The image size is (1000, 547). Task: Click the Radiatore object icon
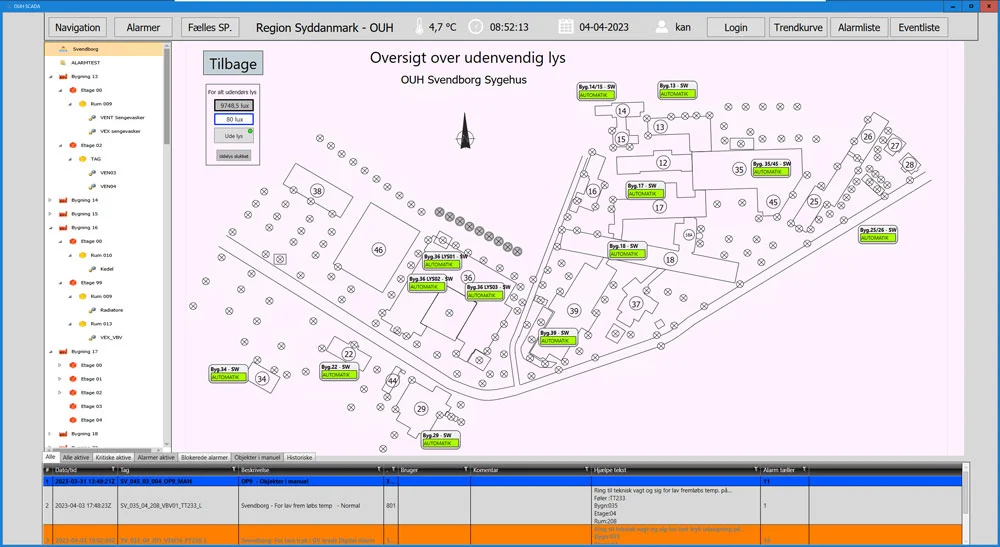[x=92, y=310]
